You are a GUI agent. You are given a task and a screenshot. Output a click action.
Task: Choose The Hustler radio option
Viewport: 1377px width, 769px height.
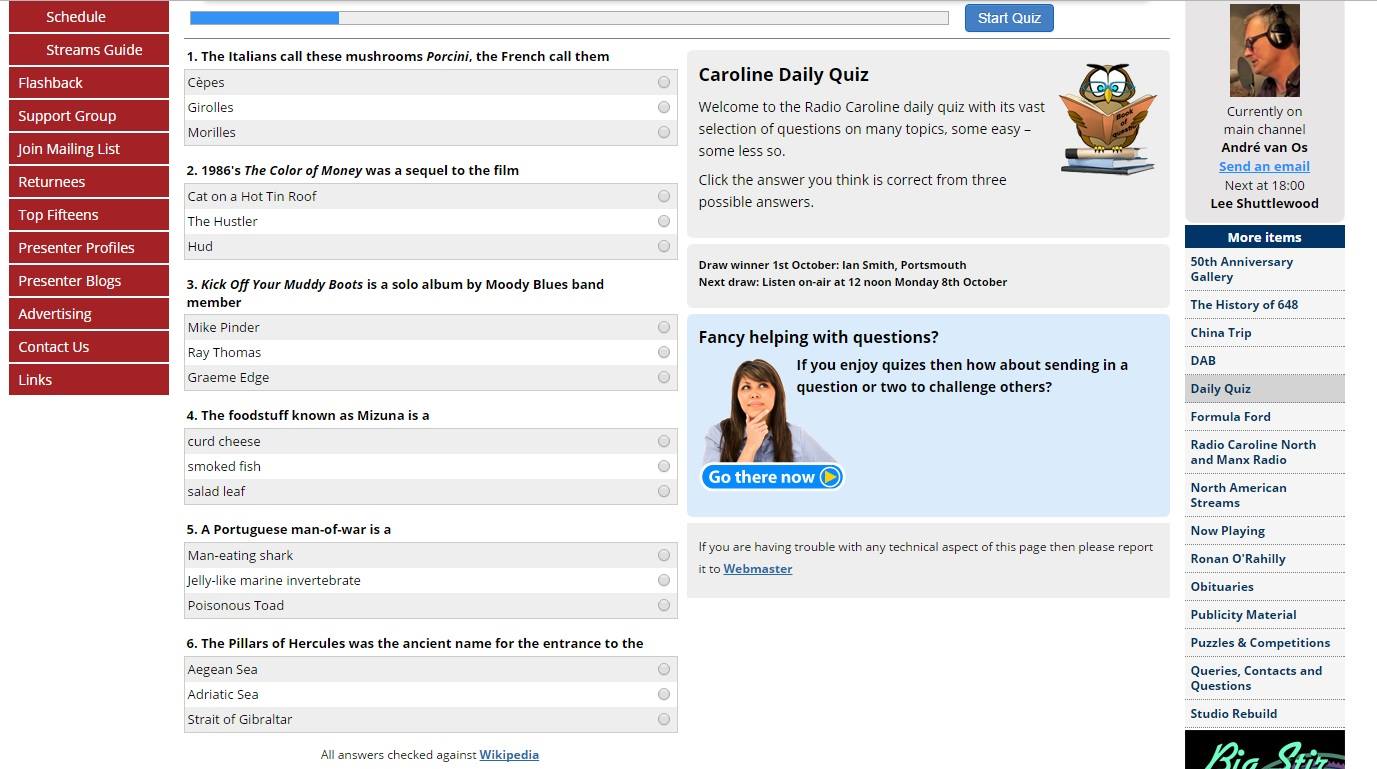click(664, 221)
